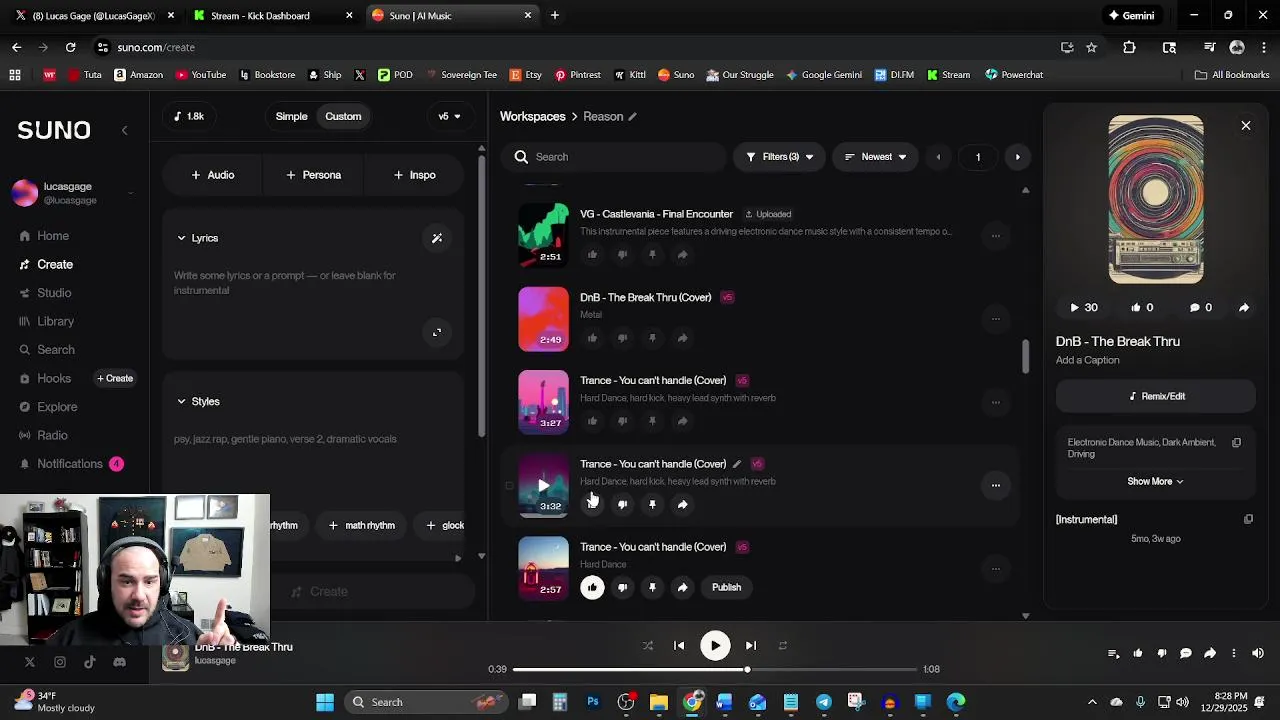Open the play queue in the player bar
Screen dimensions: 1280x720
(1113, 654)
